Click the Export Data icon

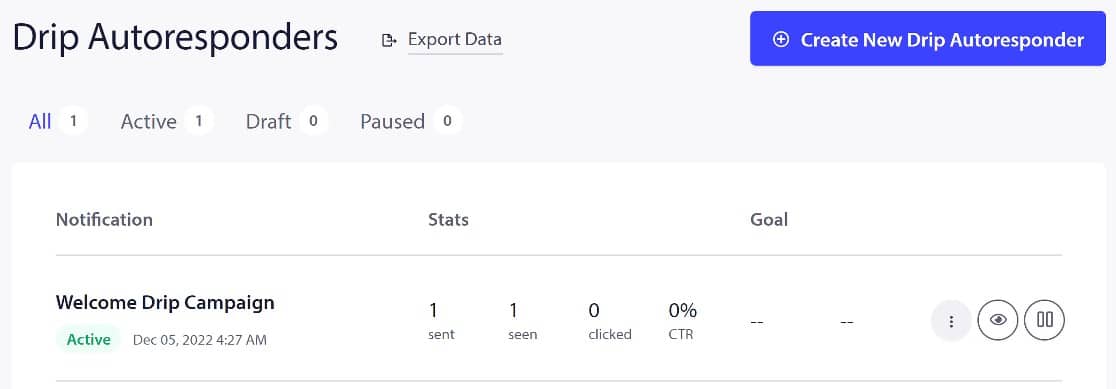(x=389, y=40)
